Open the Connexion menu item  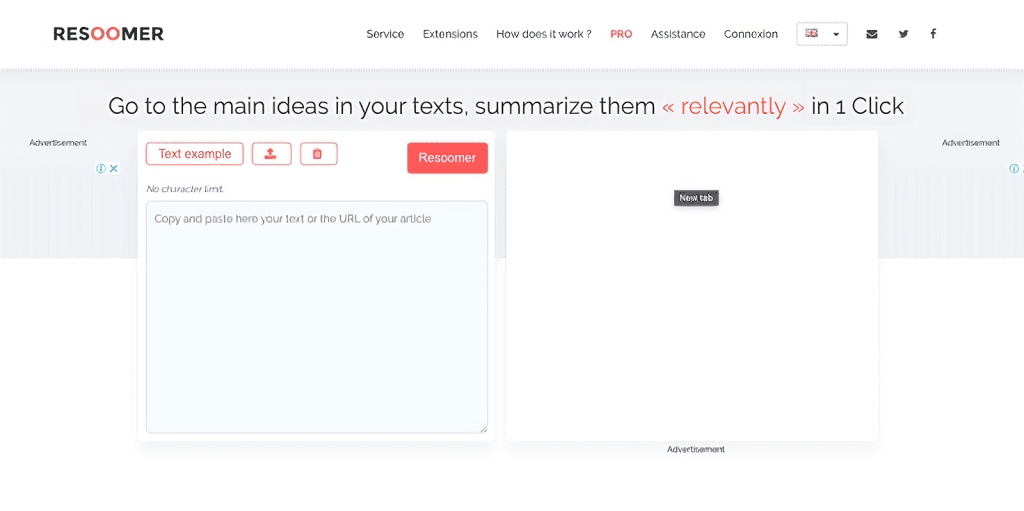[x=750, y=34]
